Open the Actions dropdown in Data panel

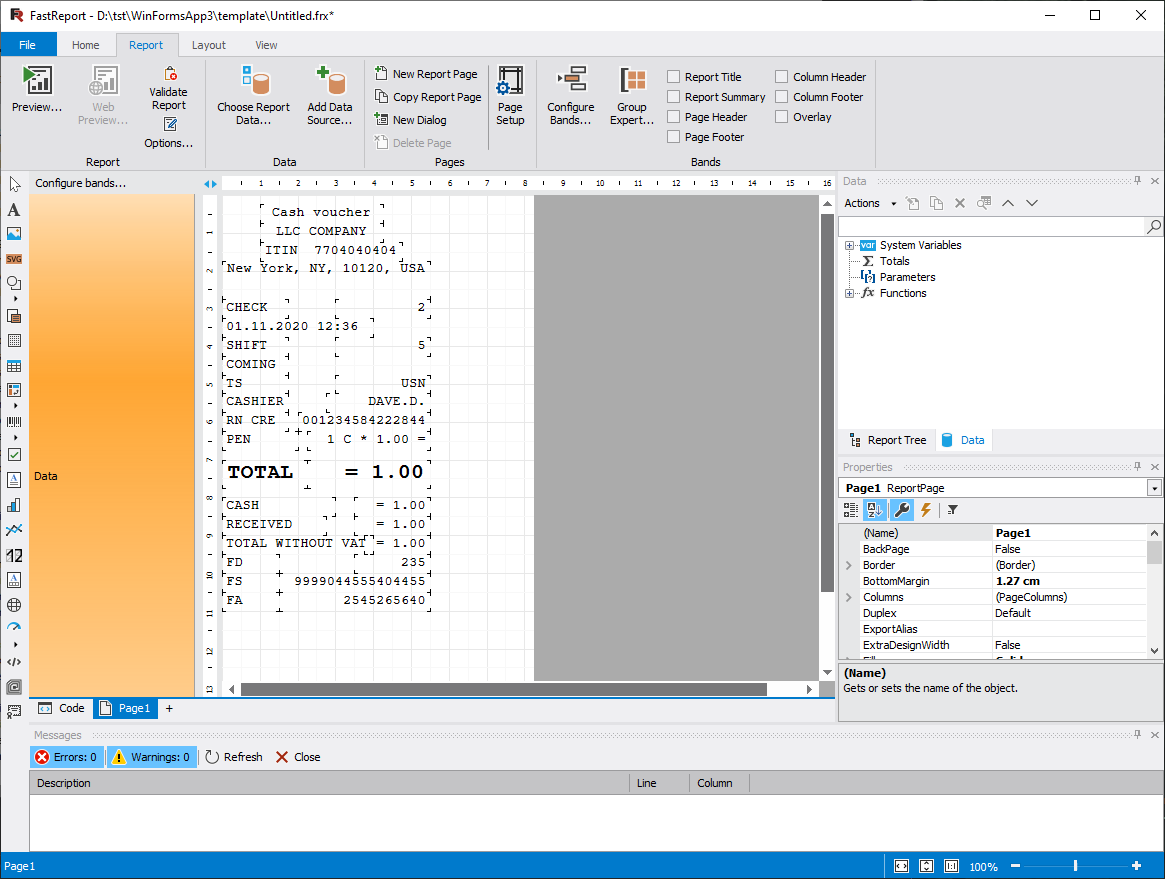point(870,204)
